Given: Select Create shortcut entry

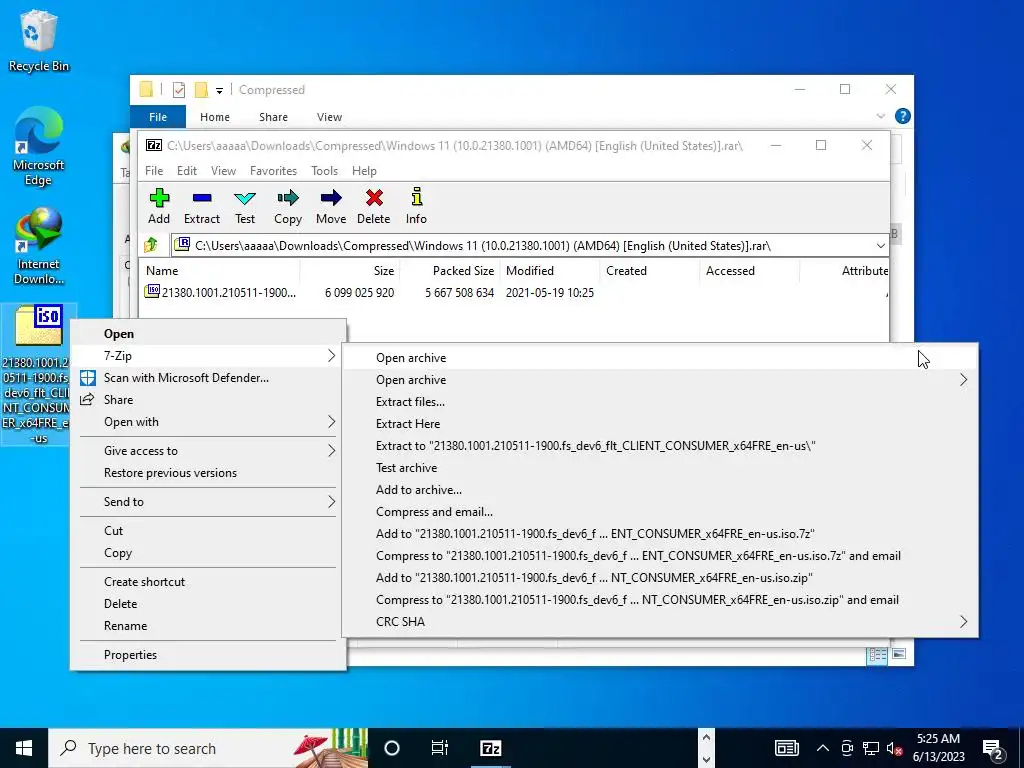Looking at the screenshot, I should (208, 582).
